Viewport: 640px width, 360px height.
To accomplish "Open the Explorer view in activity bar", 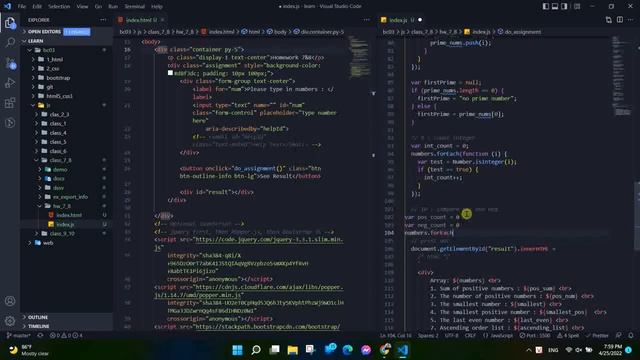I will coord(10,23).
